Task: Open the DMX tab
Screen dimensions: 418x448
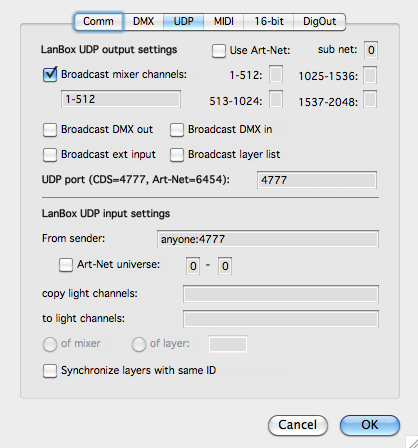Action: point(143,22)
